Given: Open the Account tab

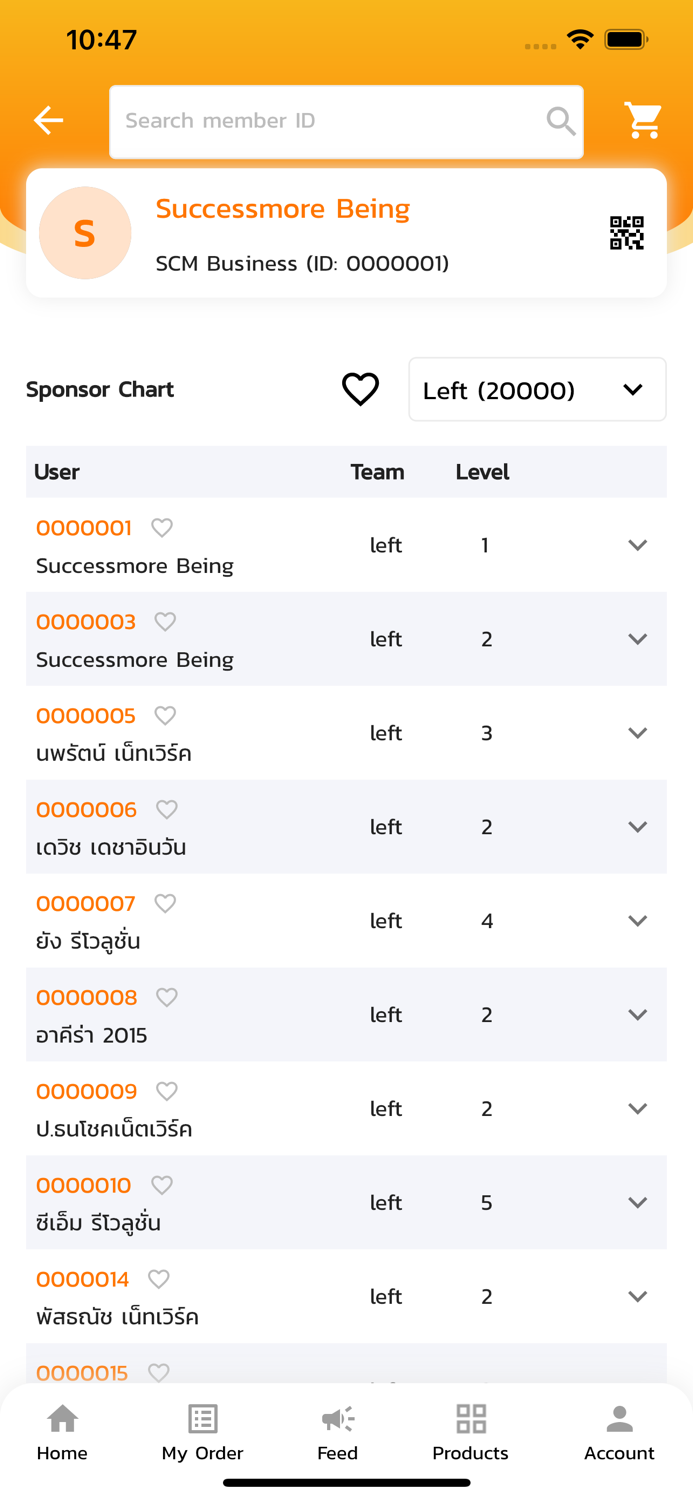Looking at the screenshot, I should (x=619, y=1431).
